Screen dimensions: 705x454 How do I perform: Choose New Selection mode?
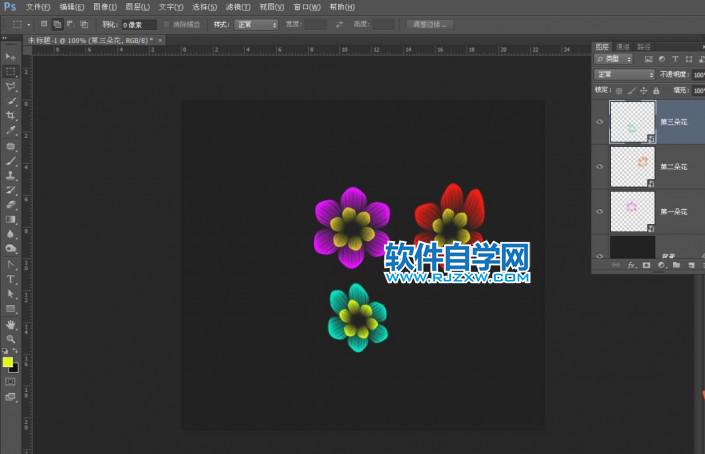[44, 24]
